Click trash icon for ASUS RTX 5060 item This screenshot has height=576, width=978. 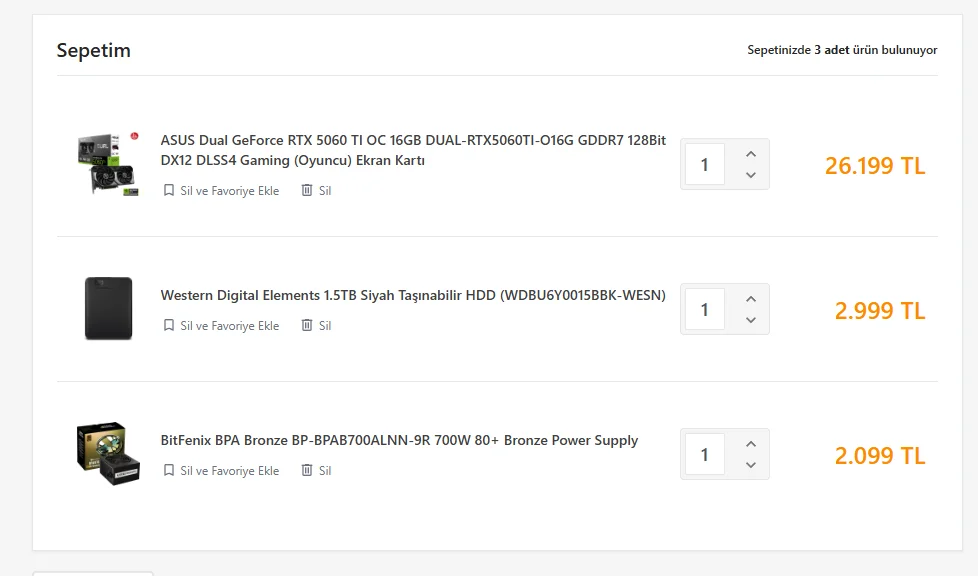pyautogui.click(x=307, y=190)
